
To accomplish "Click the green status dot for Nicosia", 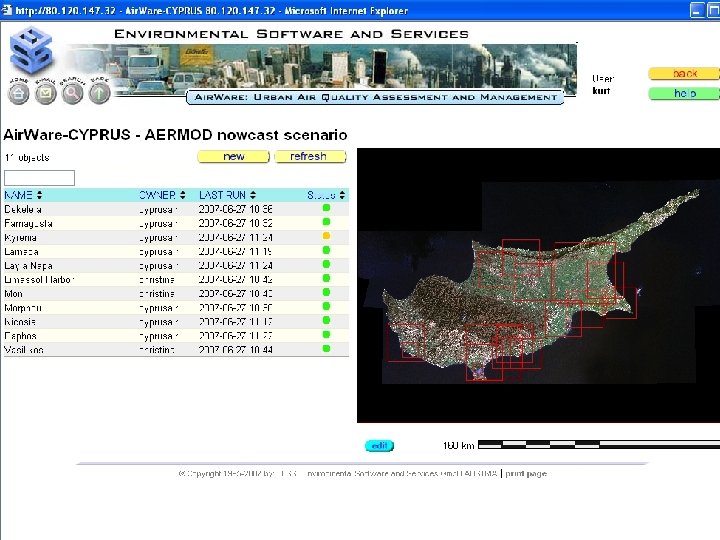I will click(x=326, y=321).
